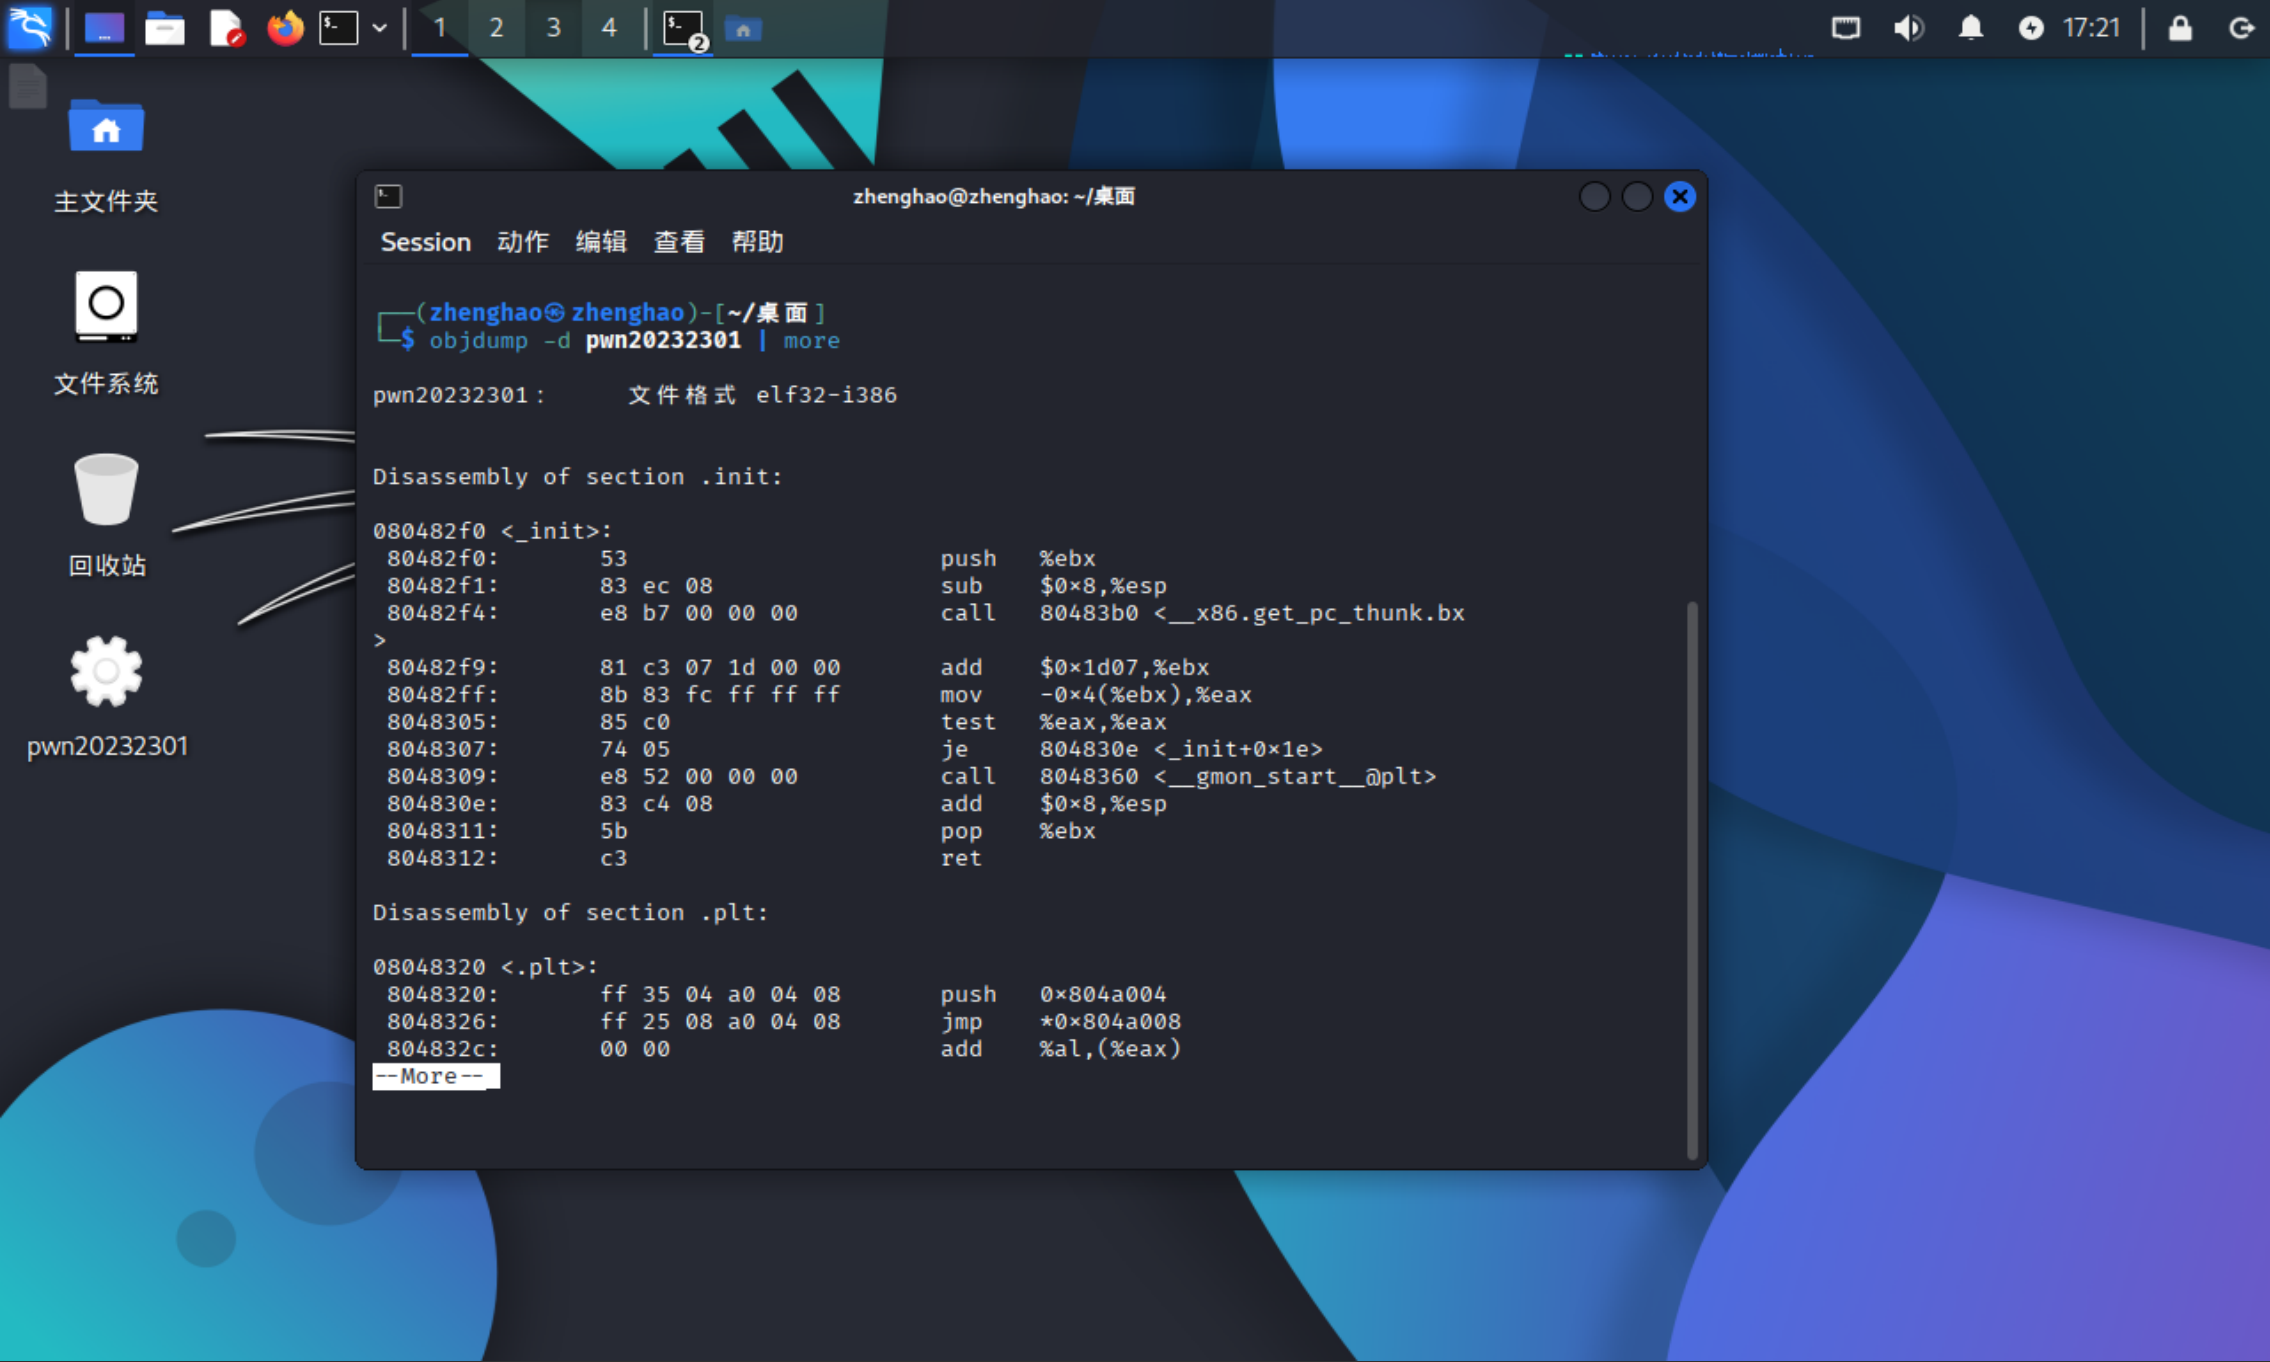
Task: Launch terminal emulator from the panel
Action: (x=338, y=28)
